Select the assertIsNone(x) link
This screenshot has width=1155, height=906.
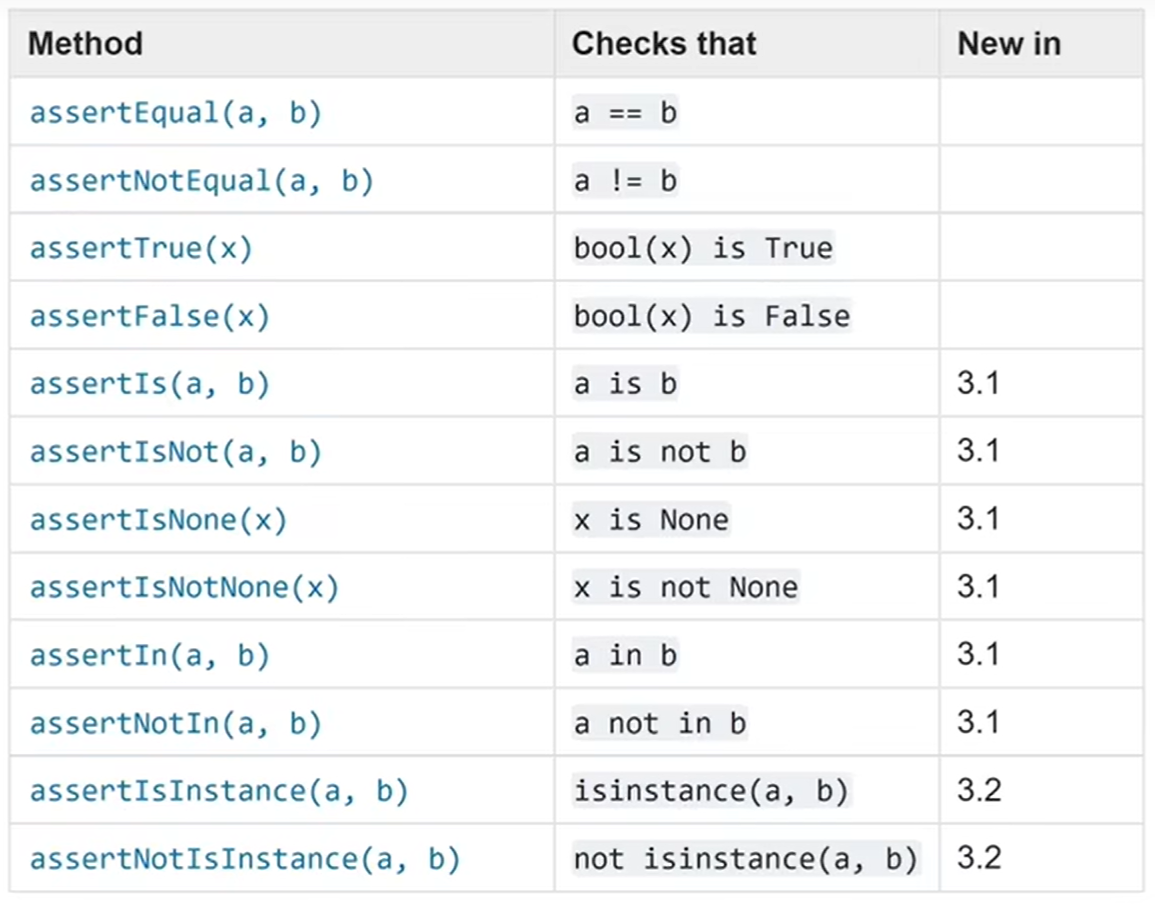[x=158, y=520]
